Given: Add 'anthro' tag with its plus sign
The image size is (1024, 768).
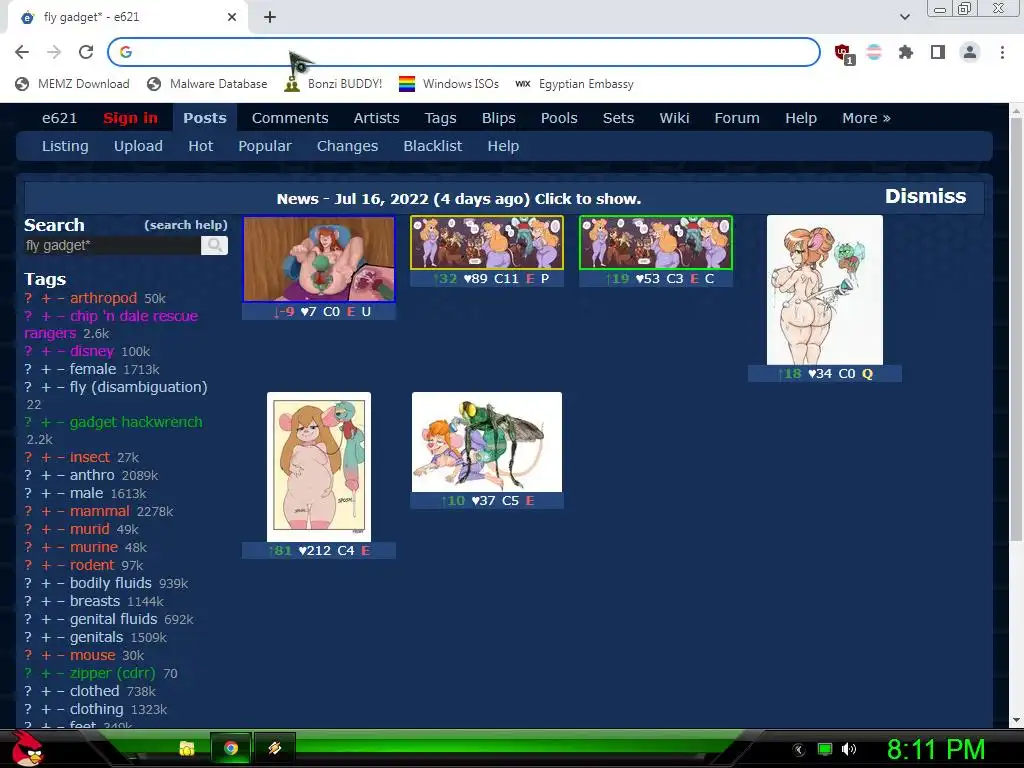Looking at the screenshot, I should (x=46, y=475).
